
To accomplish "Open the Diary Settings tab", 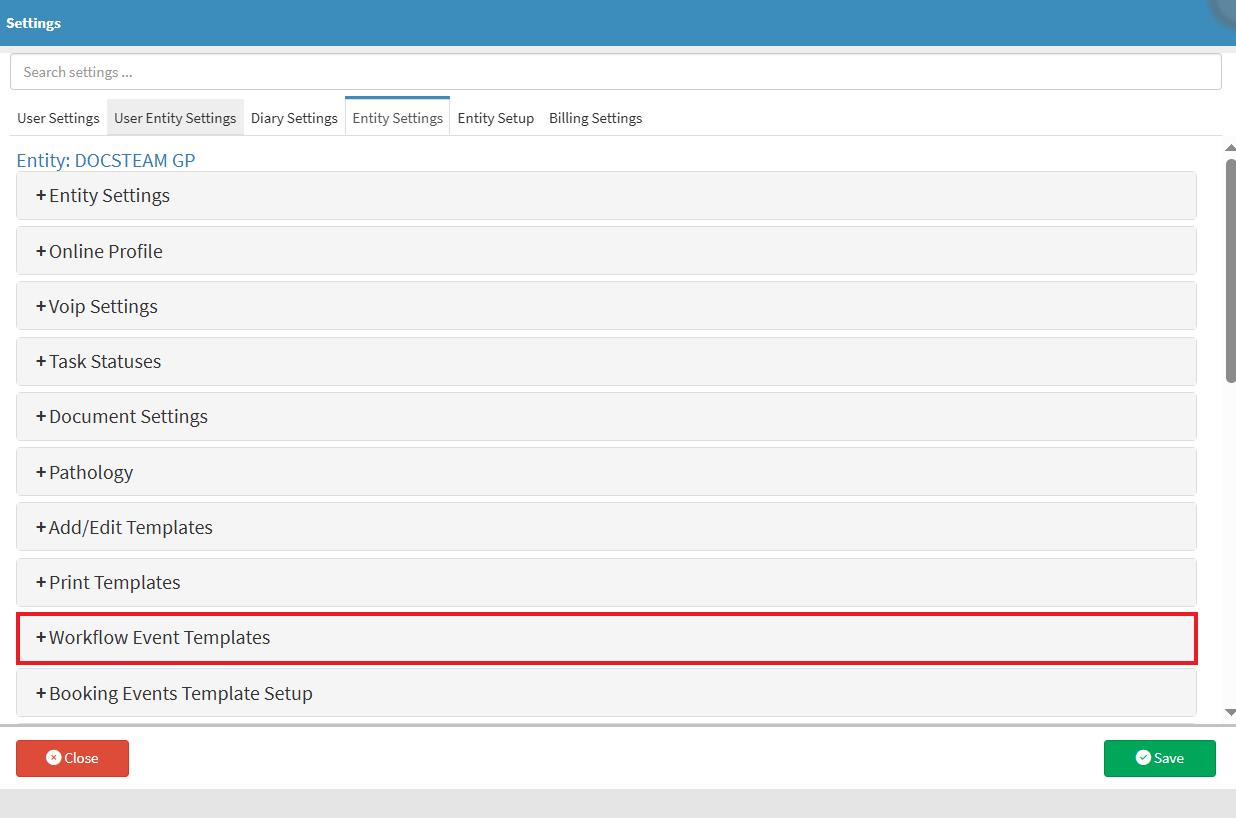I will (294, 118).
